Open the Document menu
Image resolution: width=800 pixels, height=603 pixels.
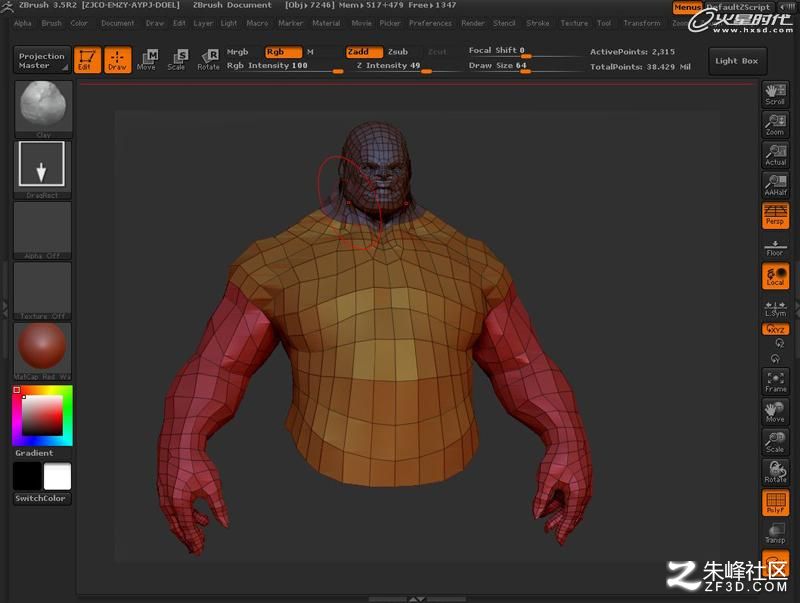tap(118, 23)
